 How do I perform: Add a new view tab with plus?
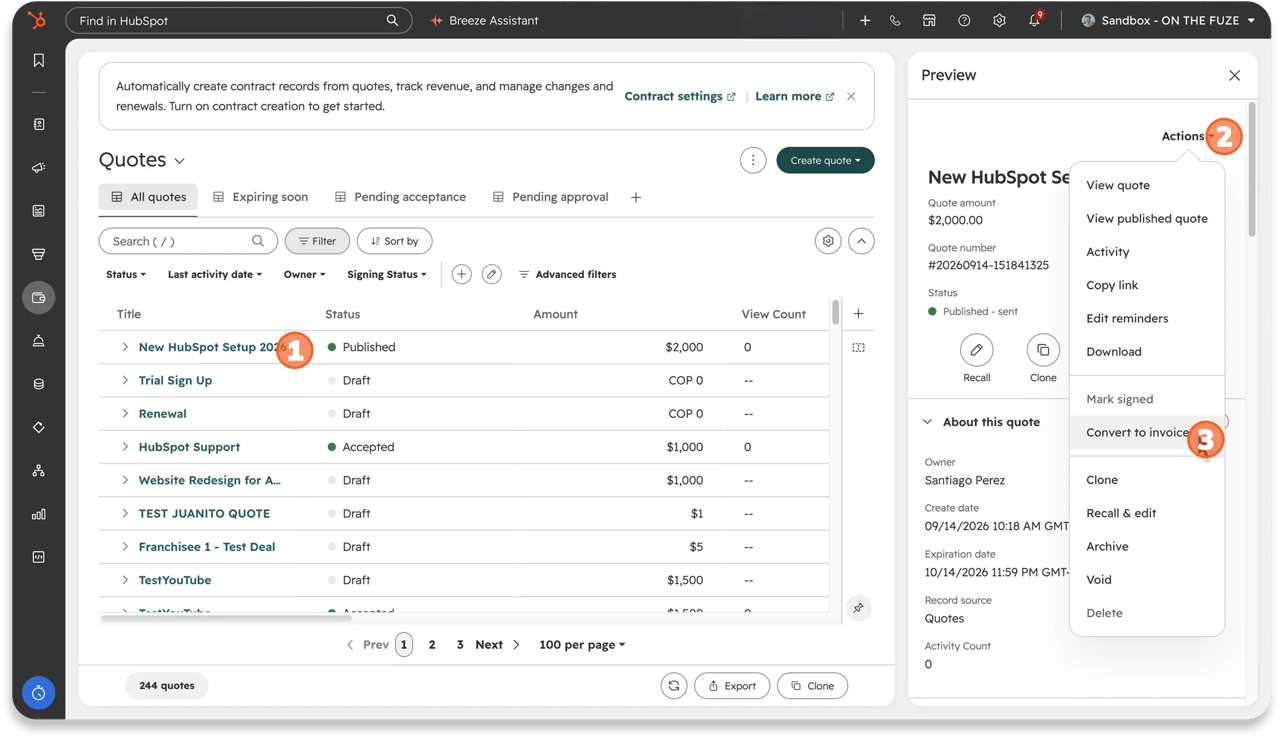coord(636,198)
